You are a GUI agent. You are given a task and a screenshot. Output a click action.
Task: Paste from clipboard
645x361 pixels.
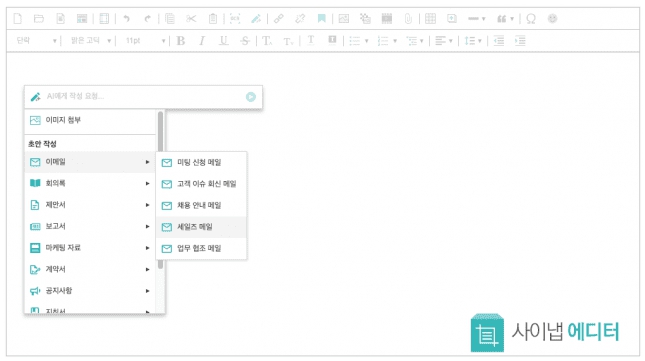point(213,19)
